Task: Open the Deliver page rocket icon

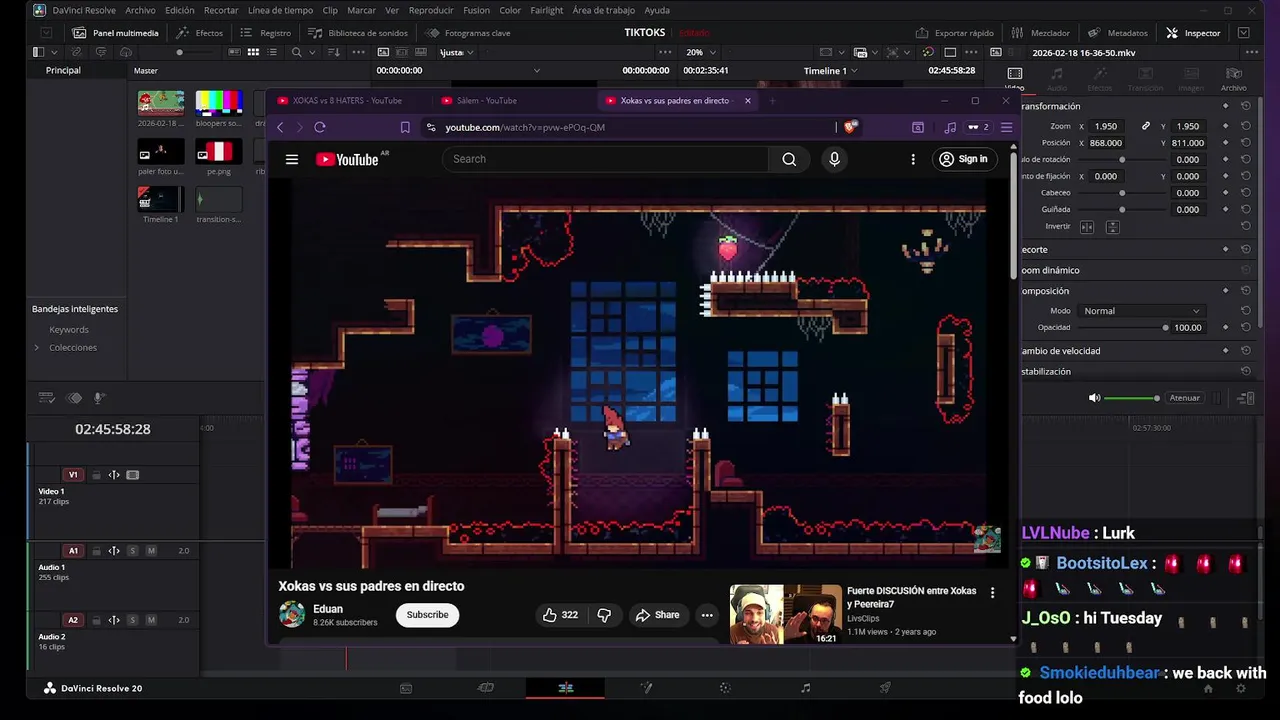Action: click(885, 688)
